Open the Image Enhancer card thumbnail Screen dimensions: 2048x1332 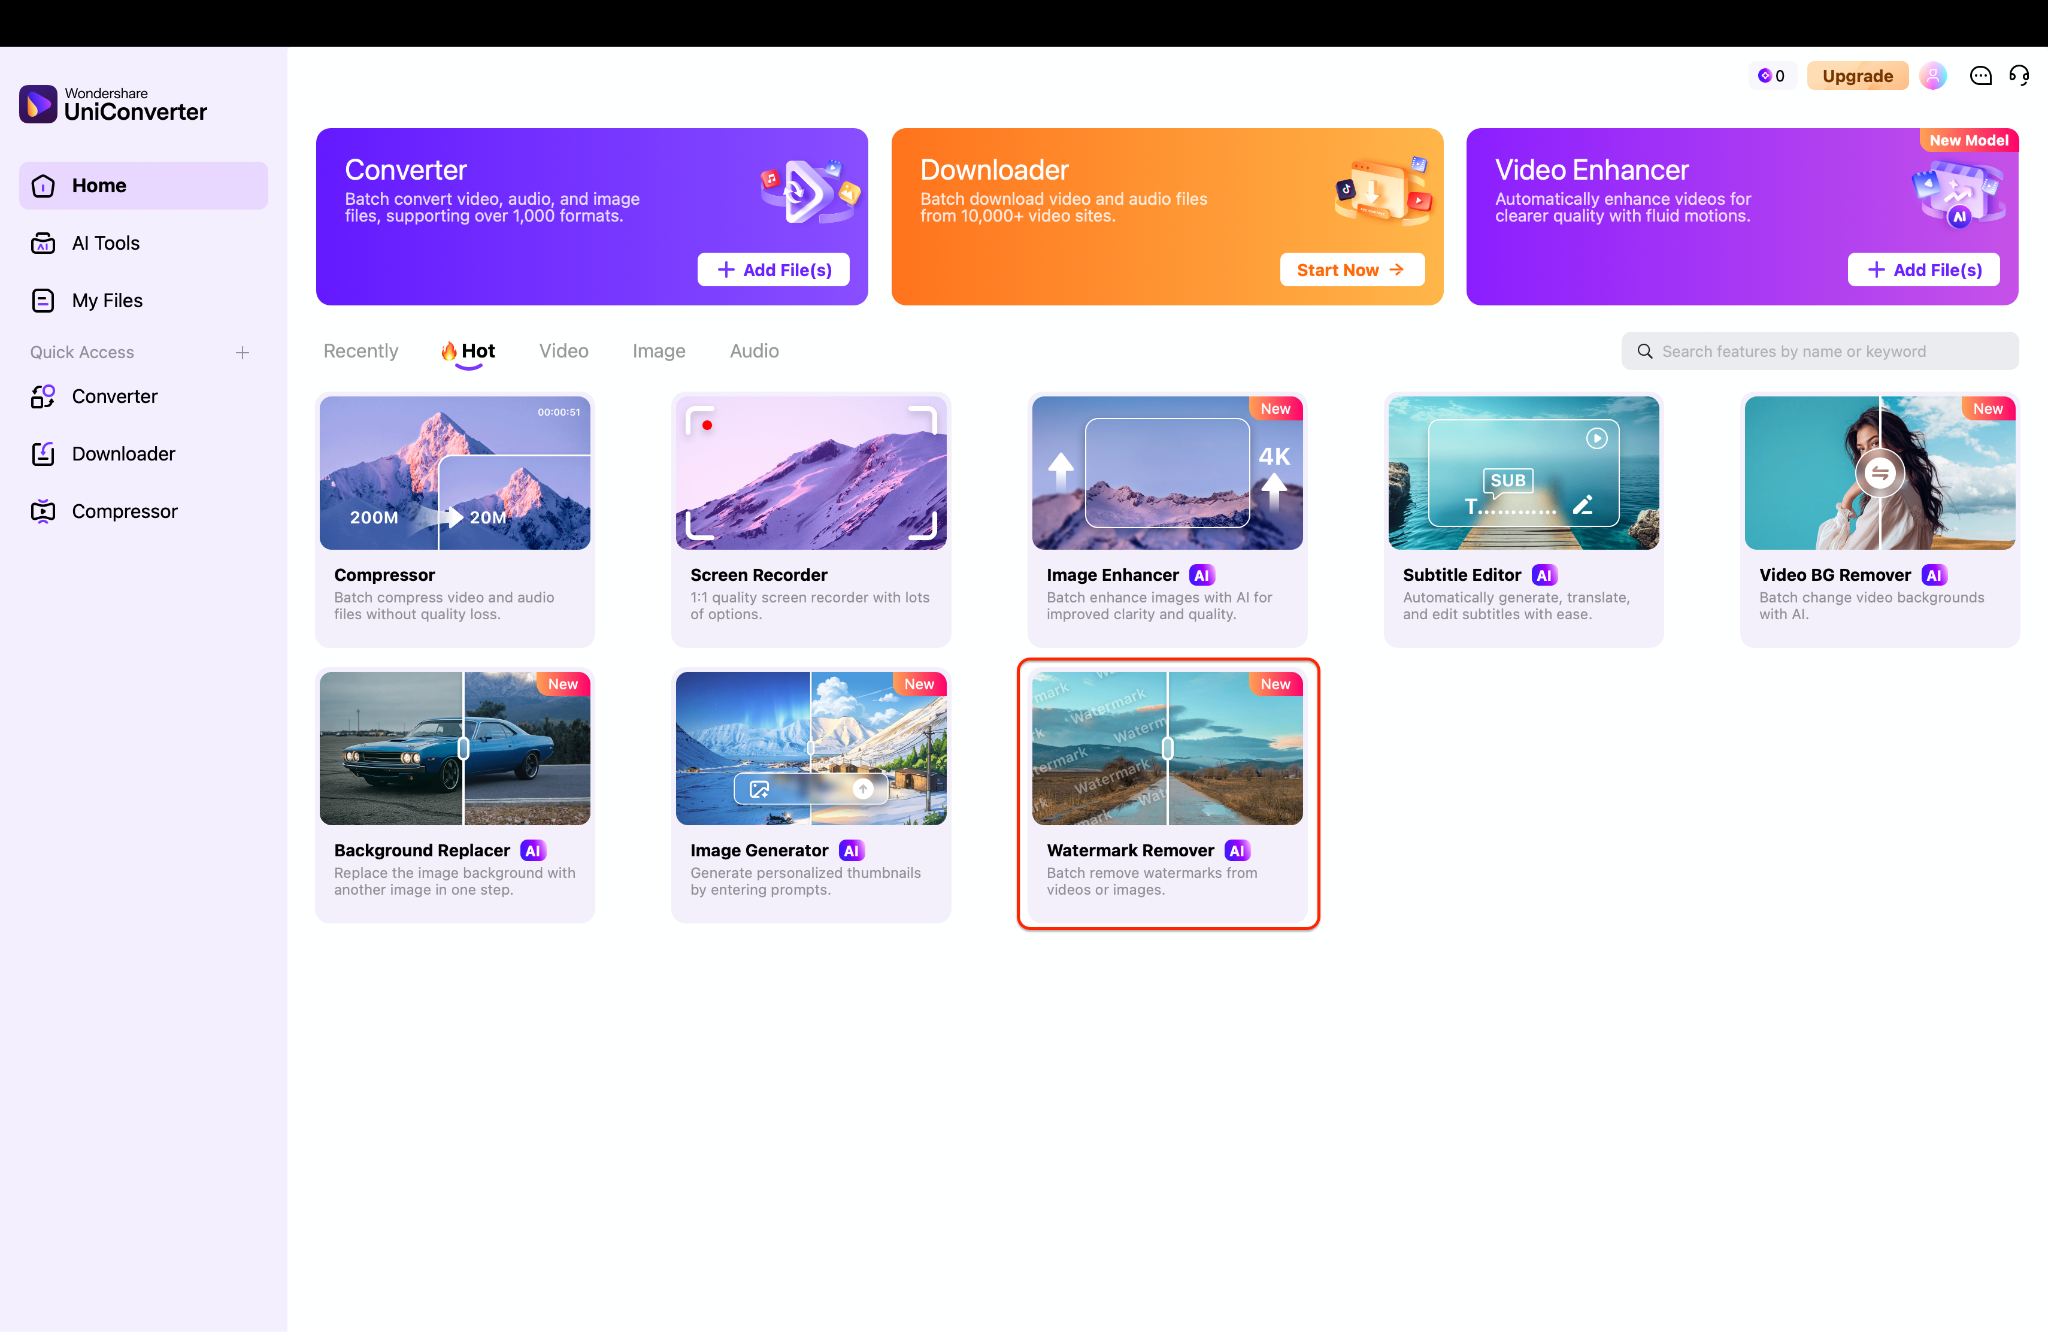point(1167,473)
